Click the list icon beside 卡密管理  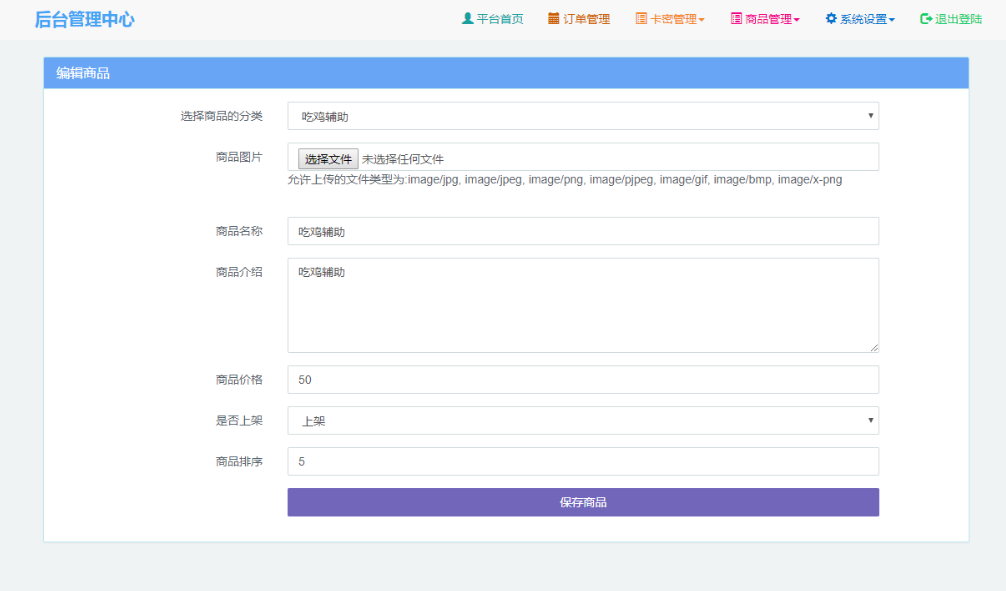click(641, 19)
